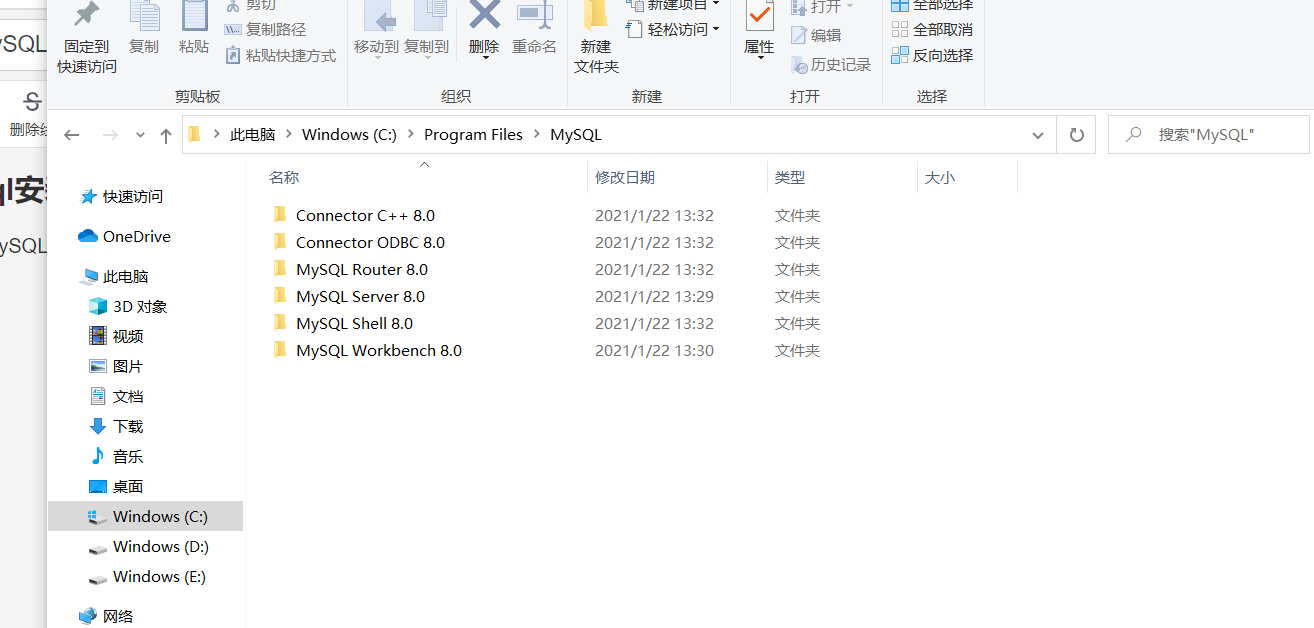1314x628 pixels.
Task: Open the MySQL Server 8.0 folder
Action: point(360,296)
